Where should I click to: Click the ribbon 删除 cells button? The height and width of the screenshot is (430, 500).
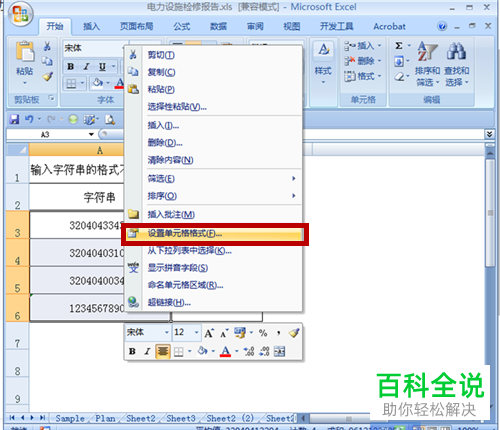(363, 61)
